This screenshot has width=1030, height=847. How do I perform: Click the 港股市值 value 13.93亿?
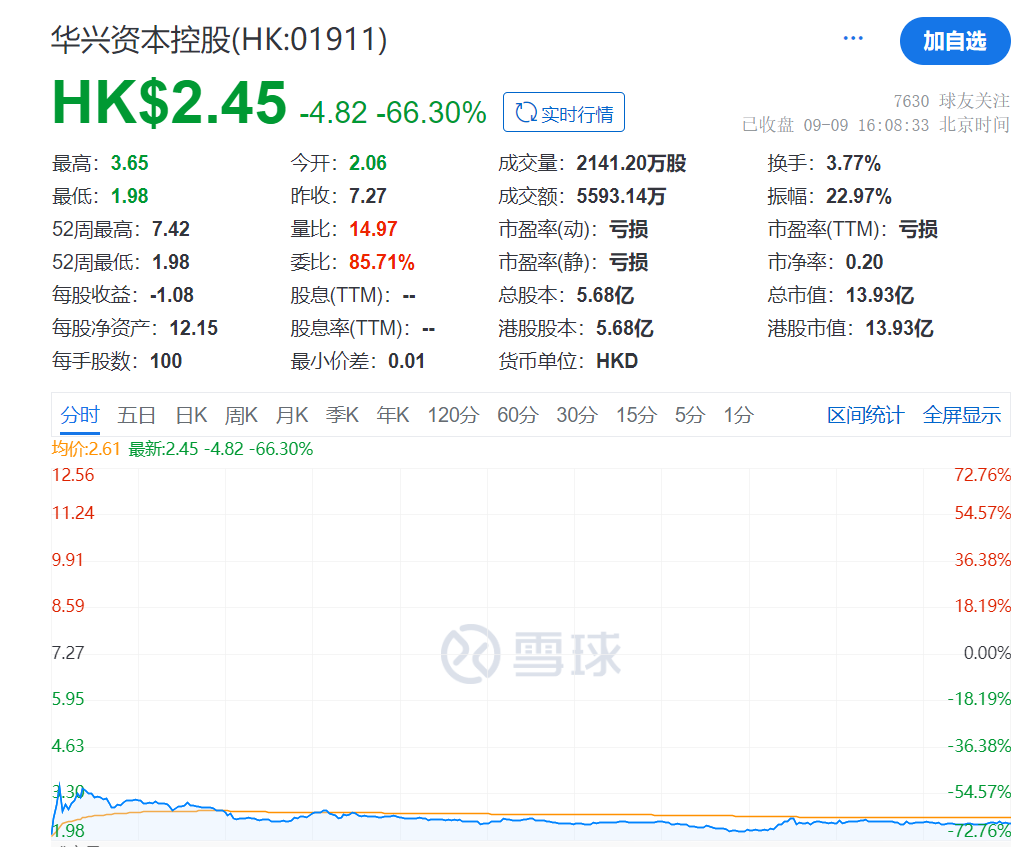point(899,328)
